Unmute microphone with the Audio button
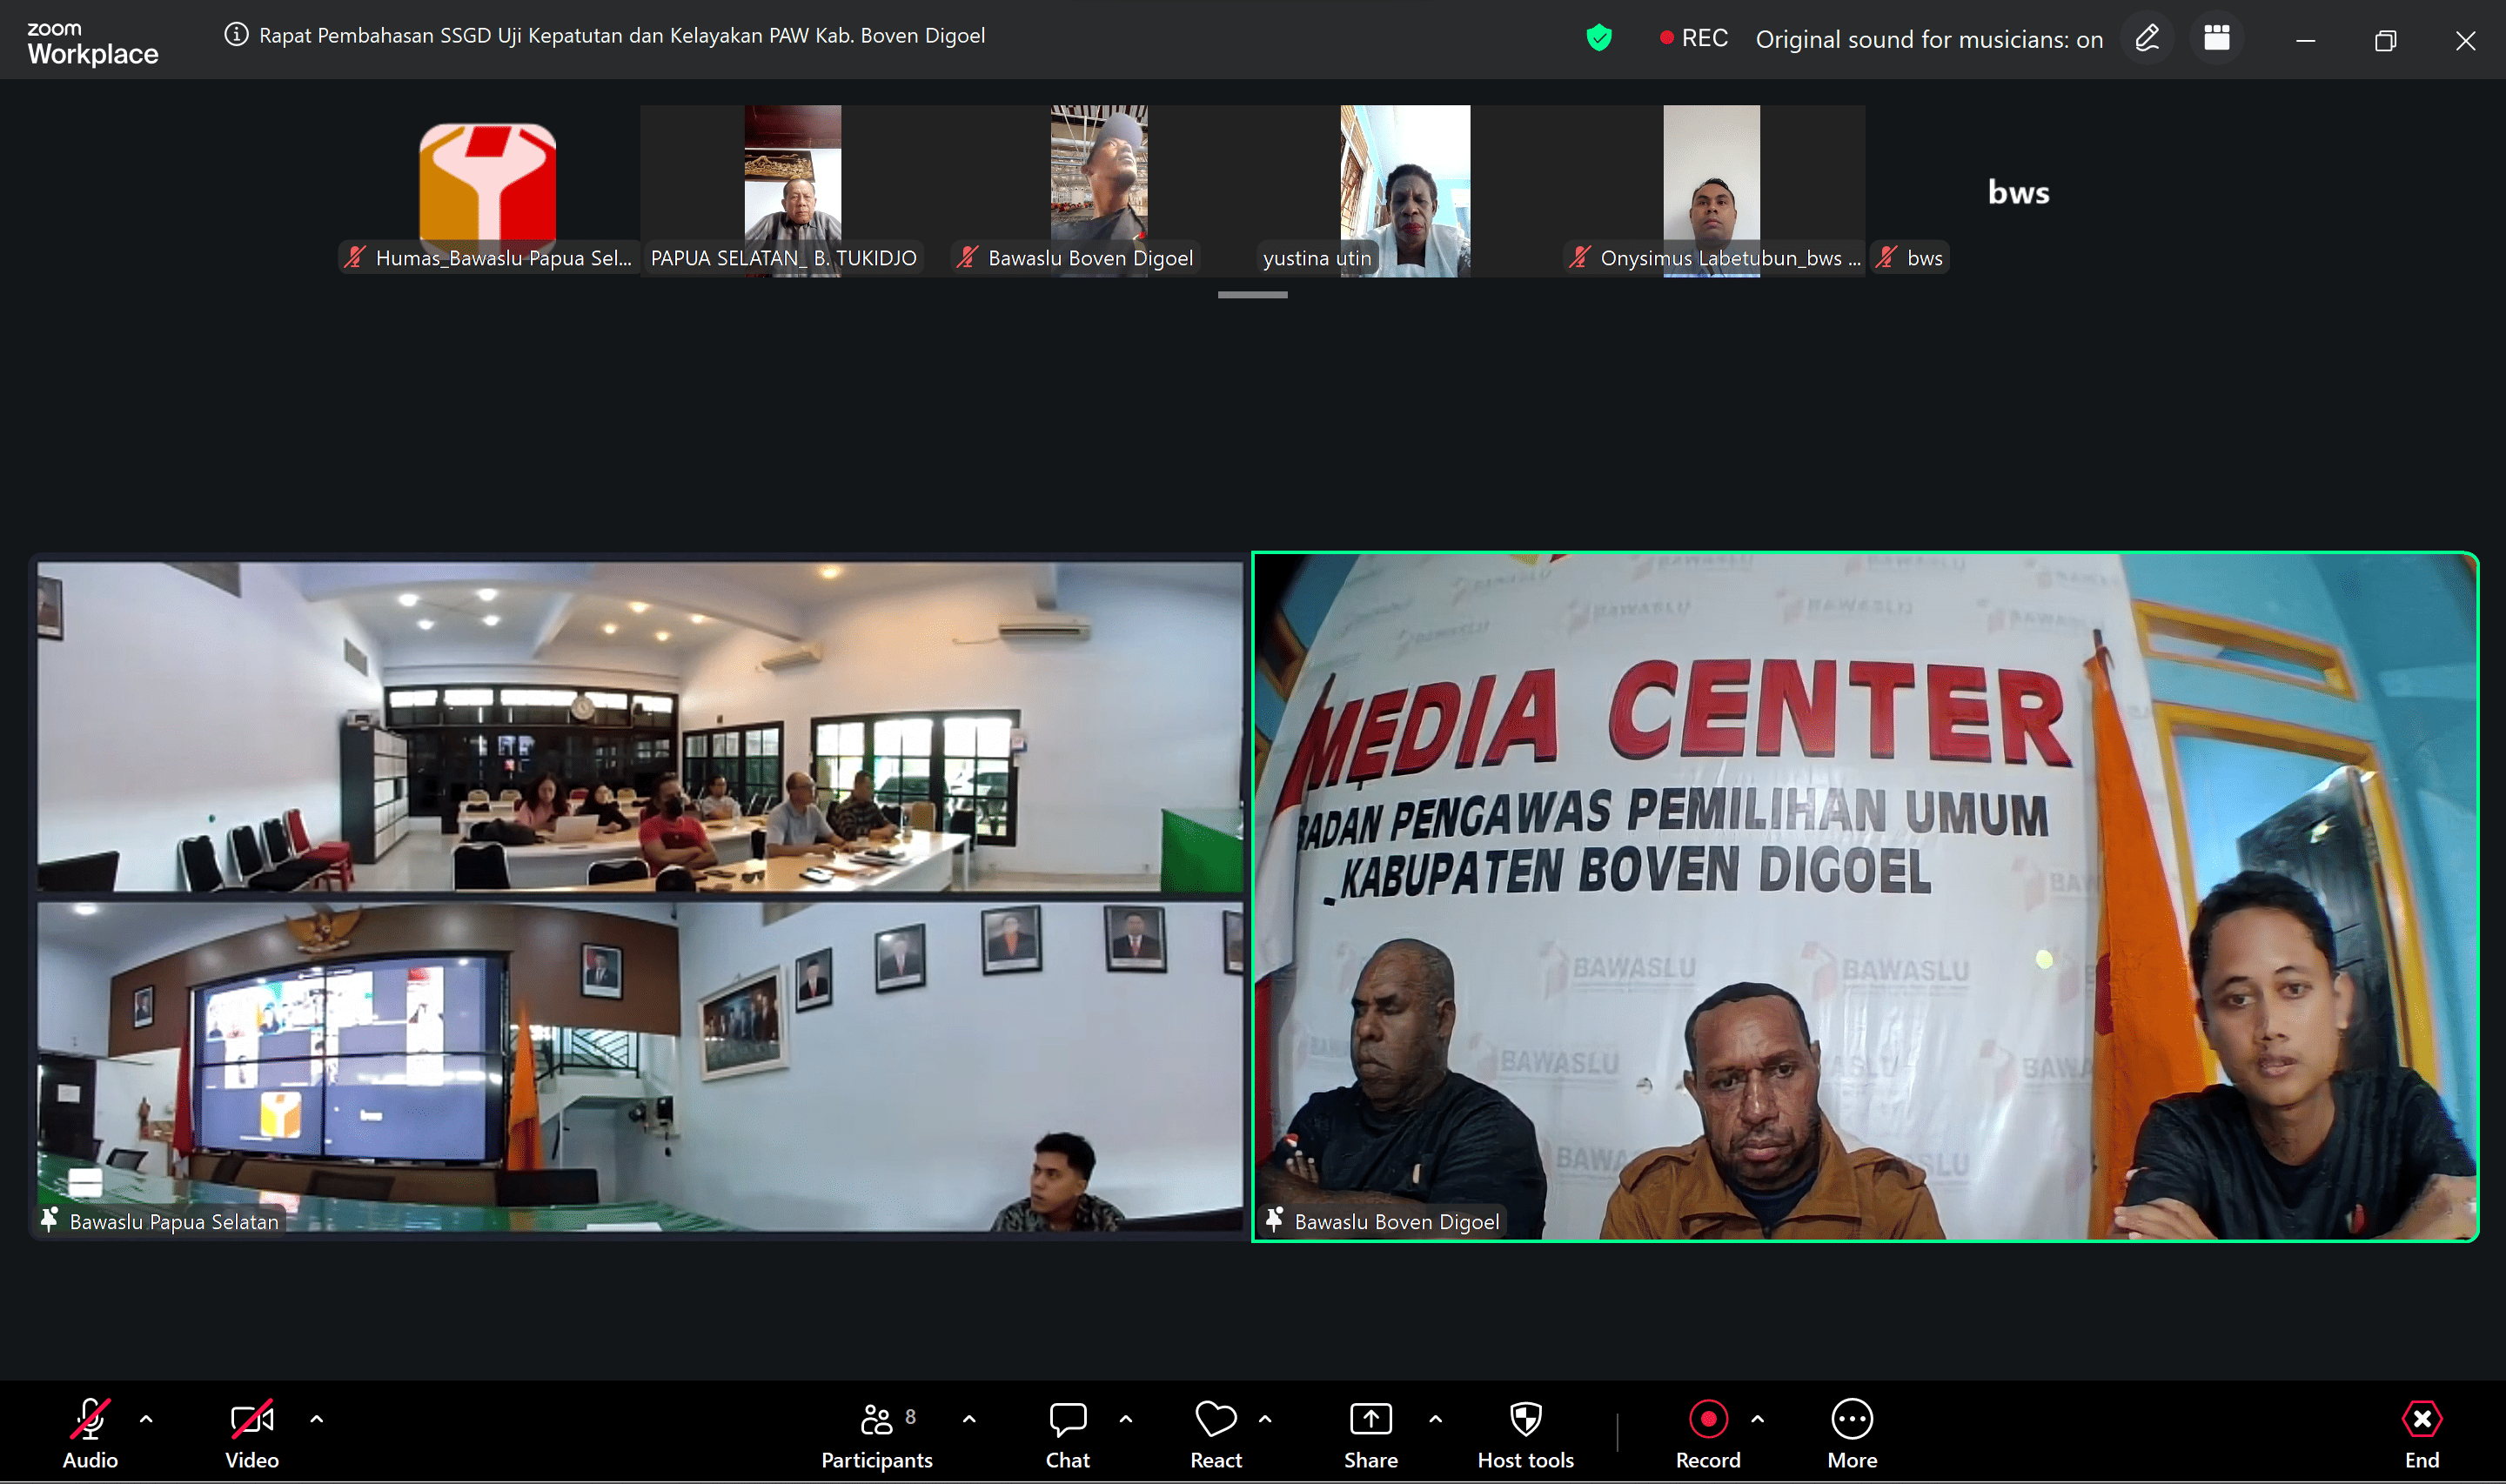 coord(90,1434)
